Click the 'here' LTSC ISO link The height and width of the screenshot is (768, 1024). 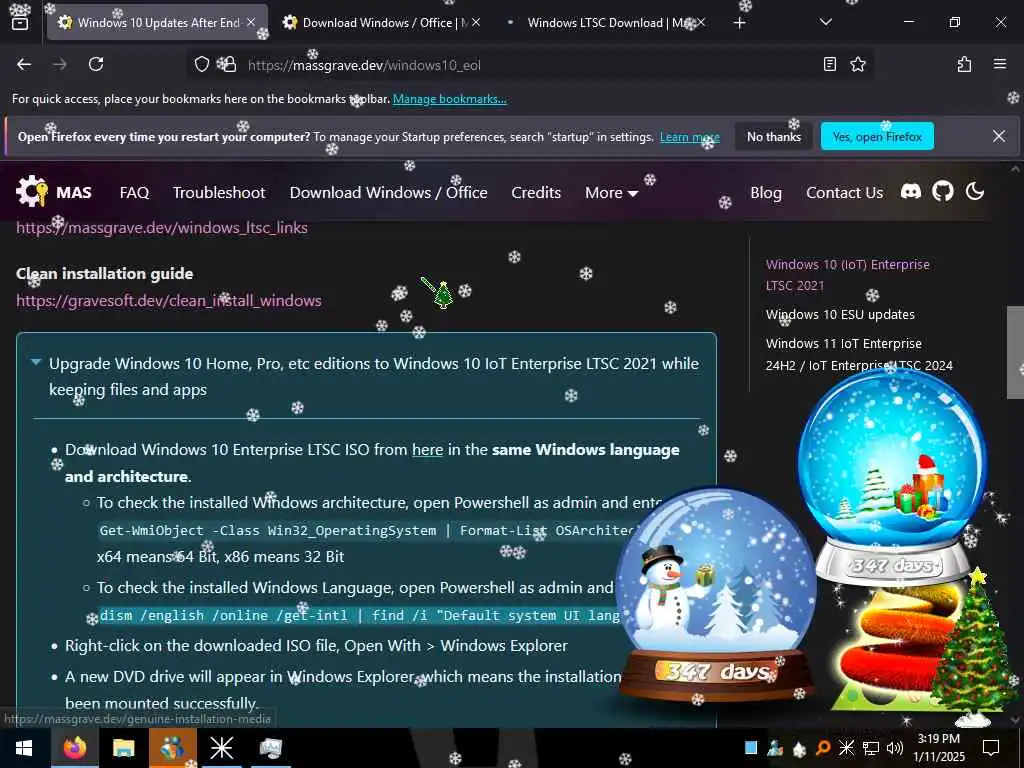tap(427, 449)
